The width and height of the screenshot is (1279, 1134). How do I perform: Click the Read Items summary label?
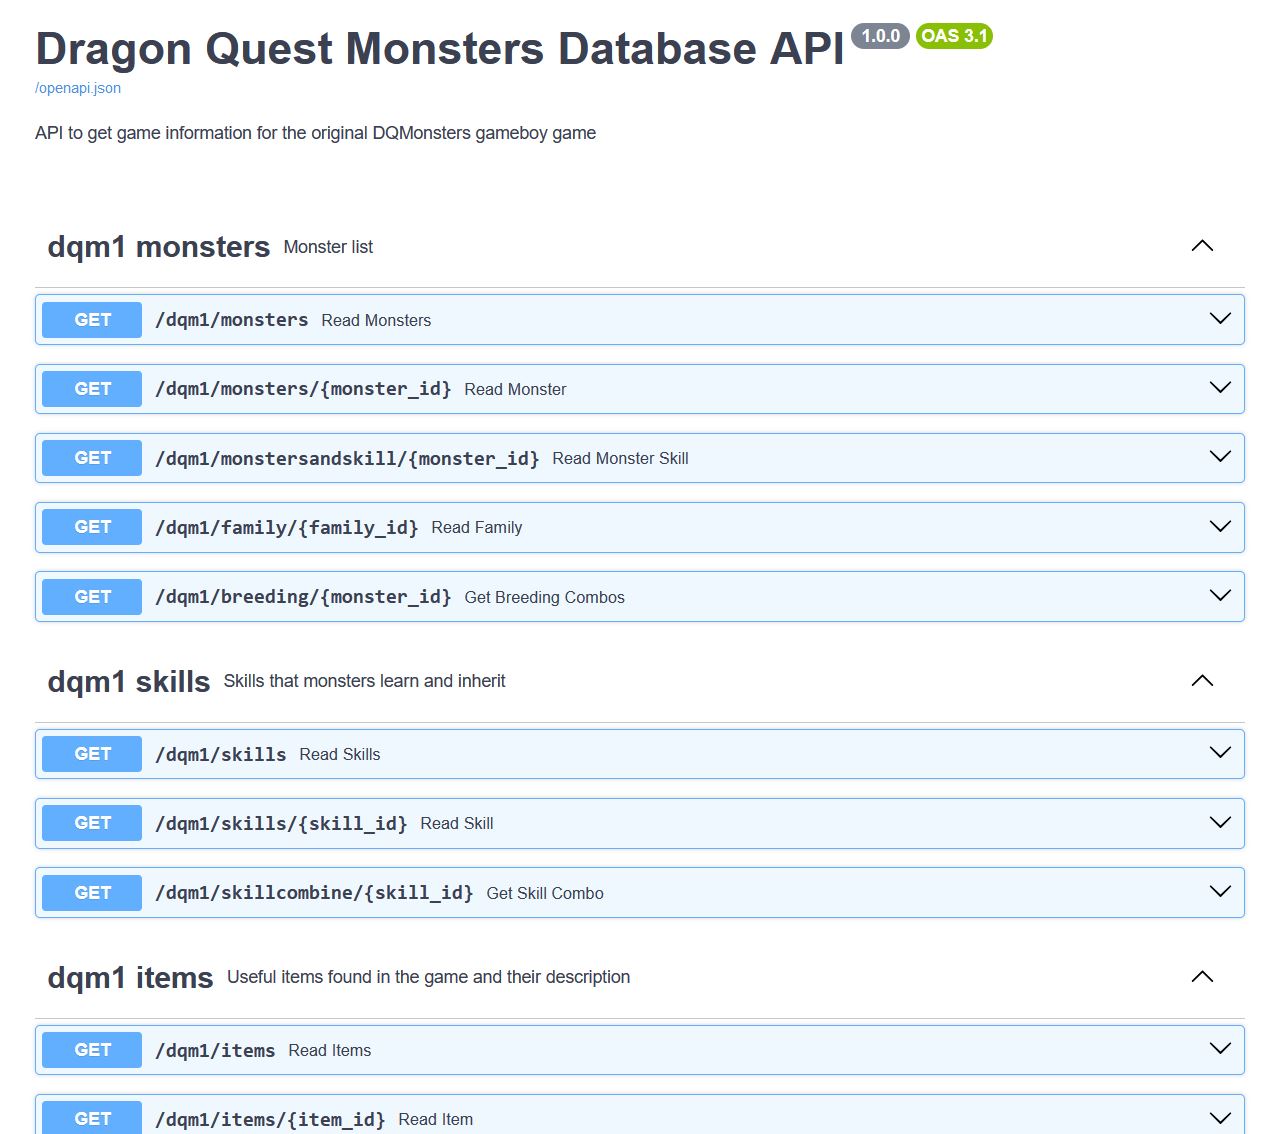coord(330,1050)
